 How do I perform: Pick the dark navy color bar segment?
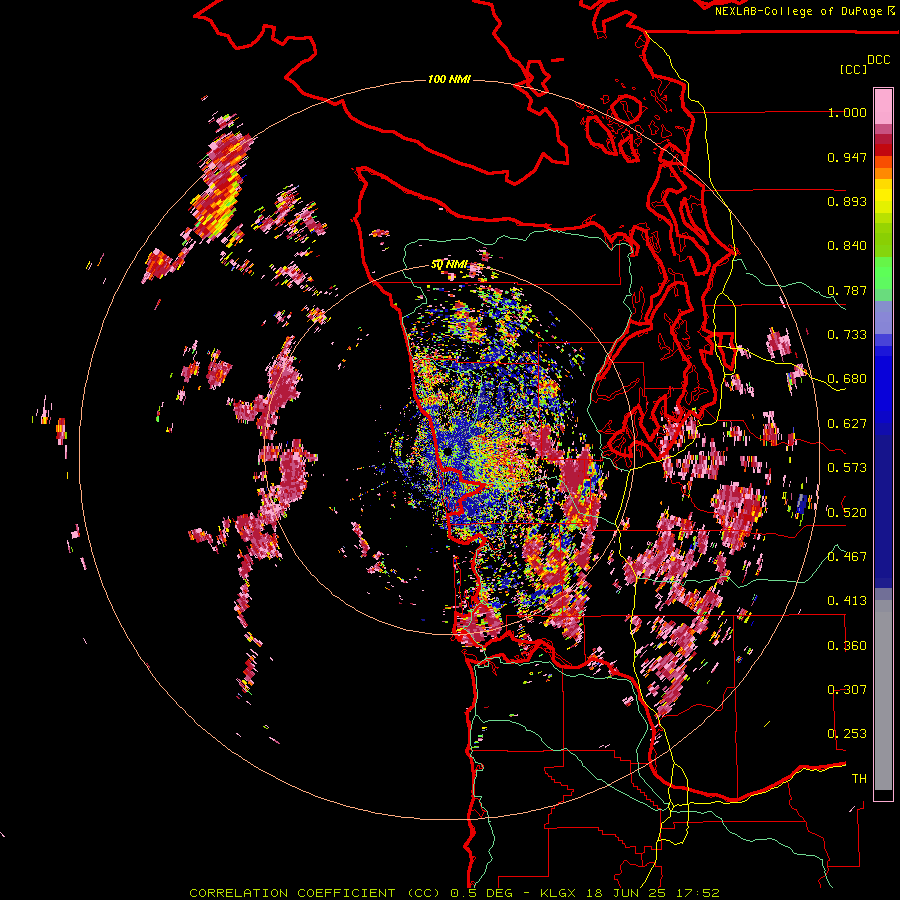pyautogui.click(x=883, y=511)
